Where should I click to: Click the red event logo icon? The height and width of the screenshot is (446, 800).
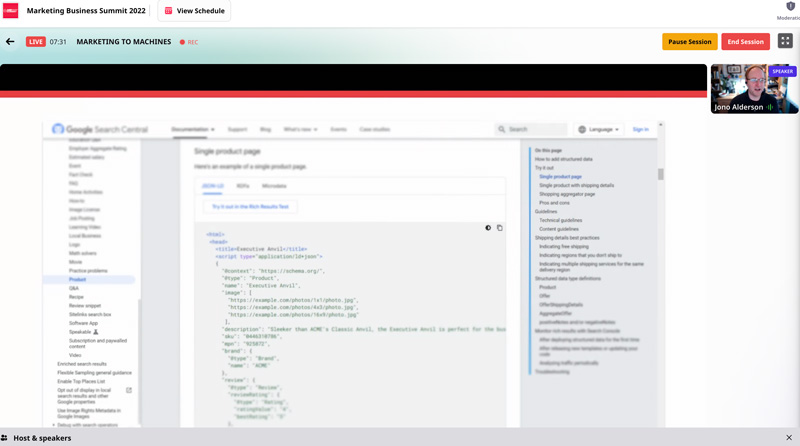10,10
